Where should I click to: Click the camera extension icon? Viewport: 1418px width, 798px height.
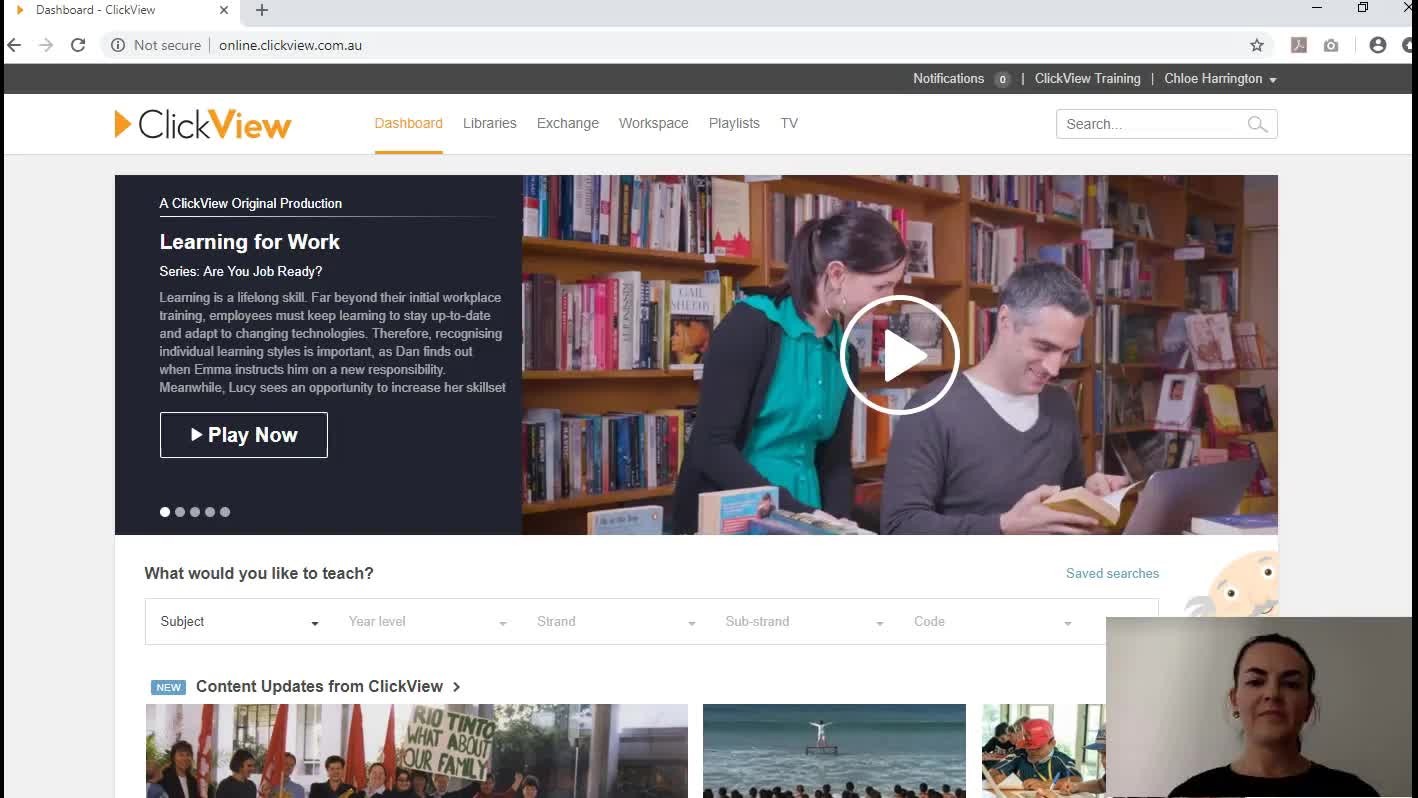click(1331, 45)
